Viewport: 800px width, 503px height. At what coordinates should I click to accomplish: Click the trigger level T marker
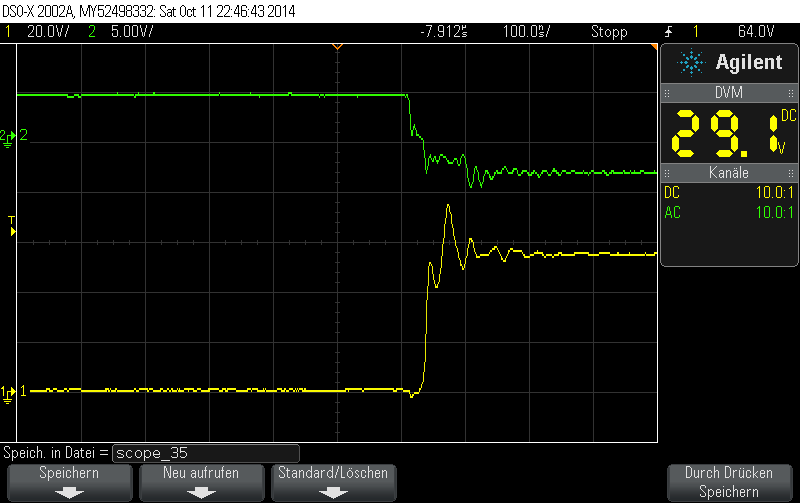[x=12, y=226]
